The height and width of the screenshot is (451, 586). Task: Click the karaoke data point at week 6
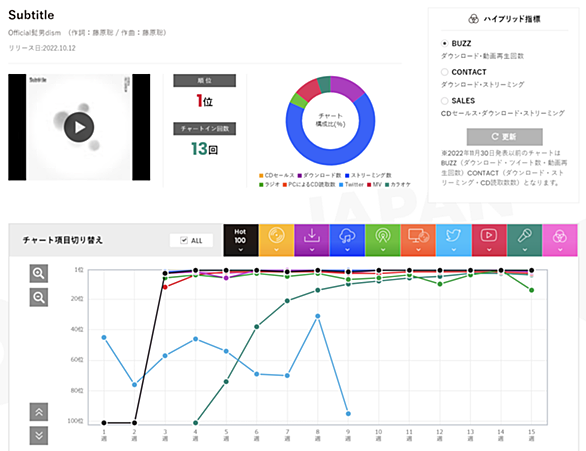pos(257,327)
